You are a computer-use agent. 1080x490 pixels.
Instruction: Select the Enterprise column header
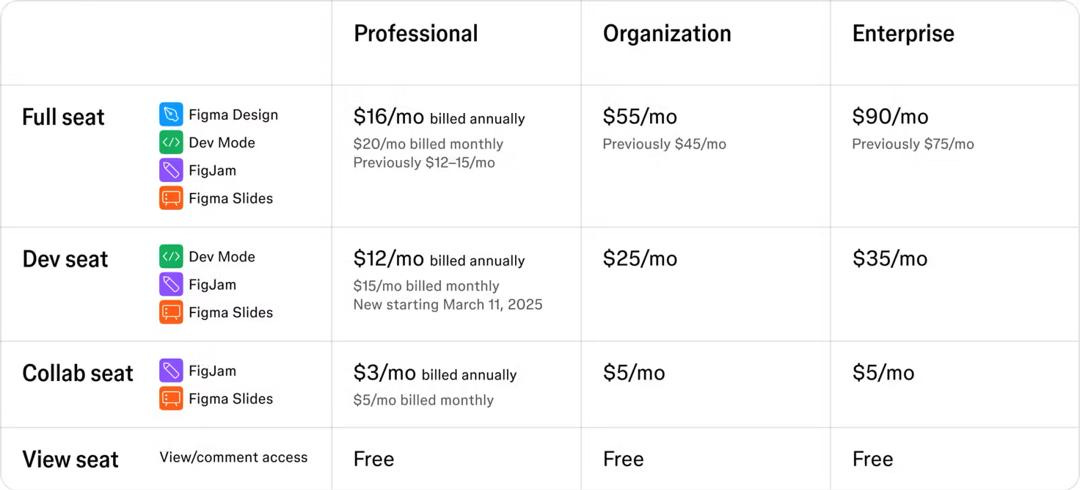pyautogui.click(x=903, y=34)
